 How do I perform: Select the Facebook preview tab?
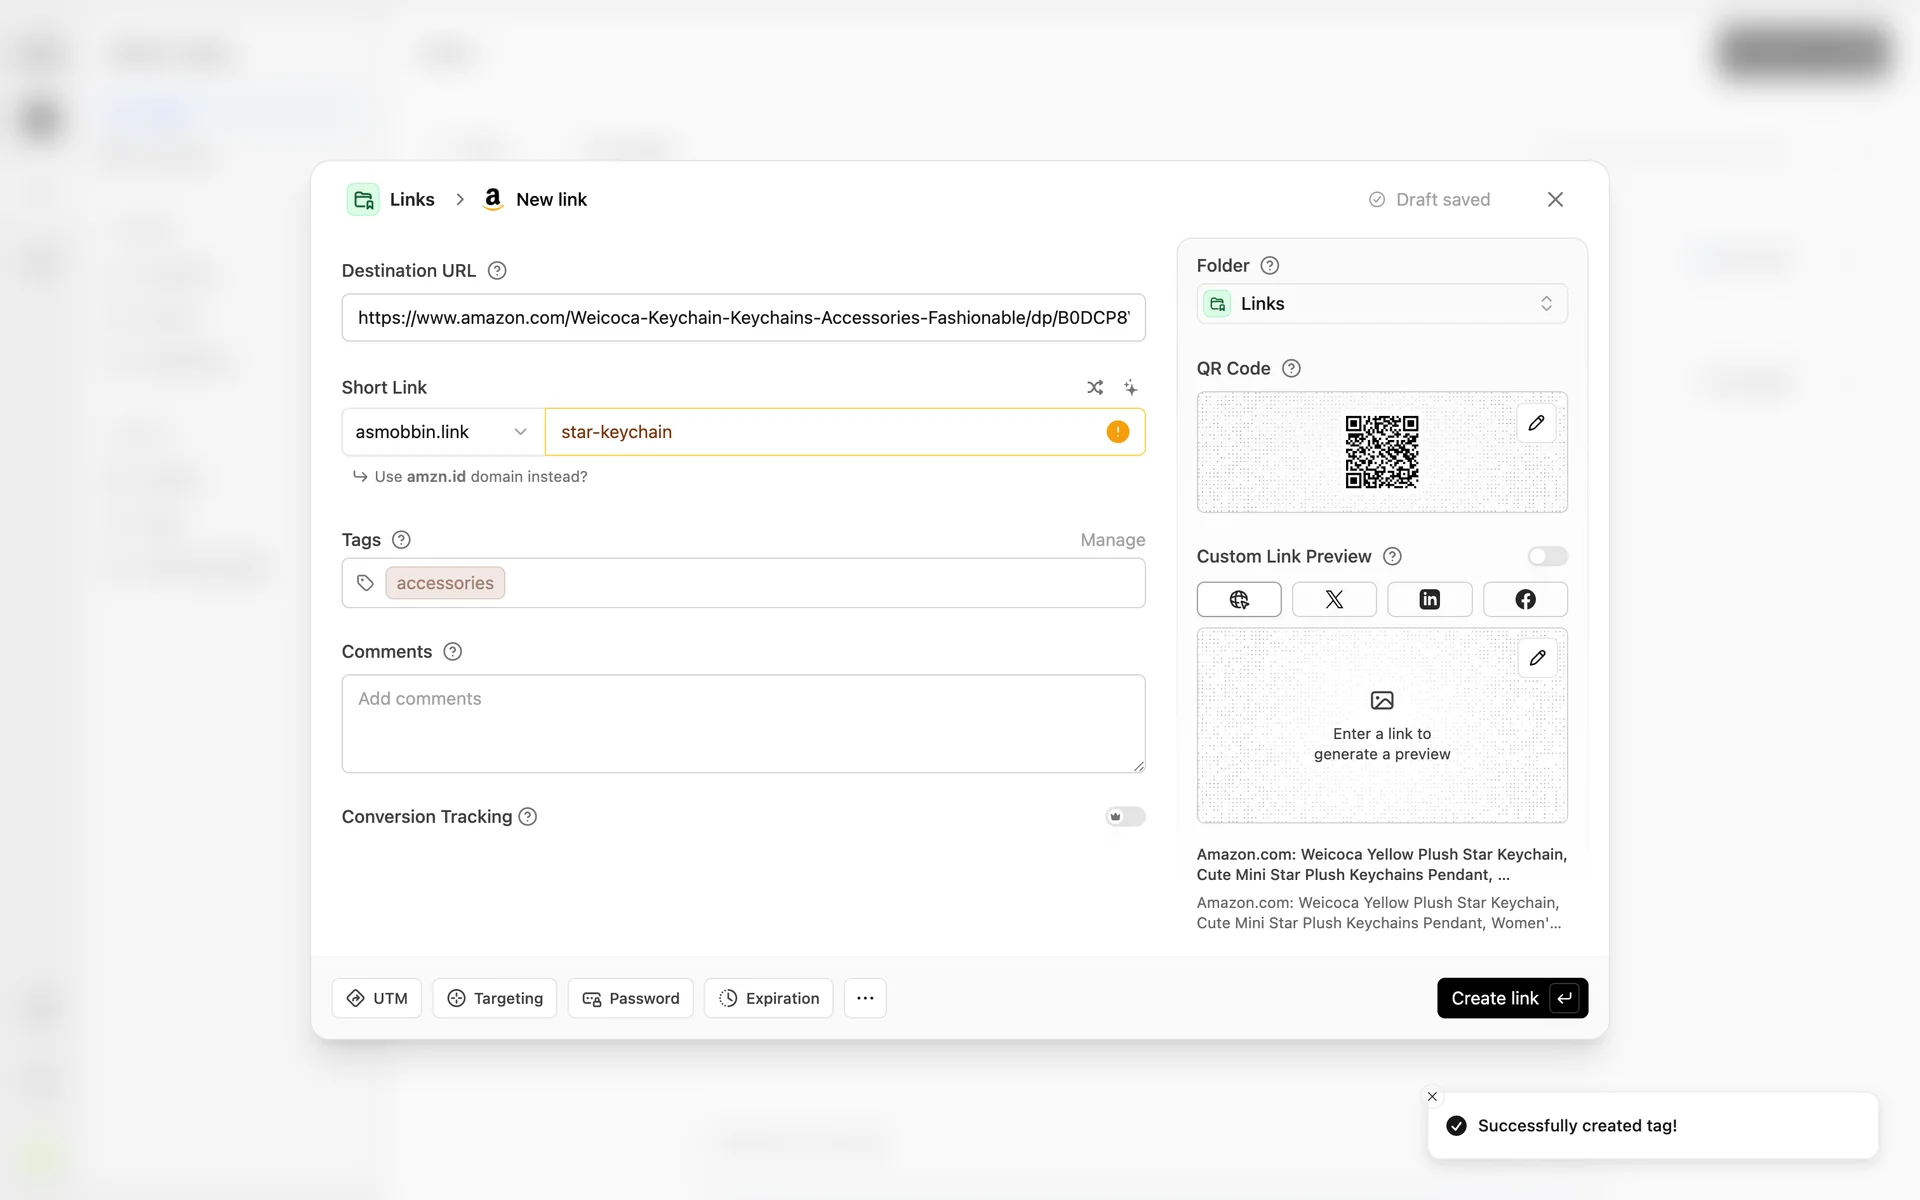click(1524, 599)
